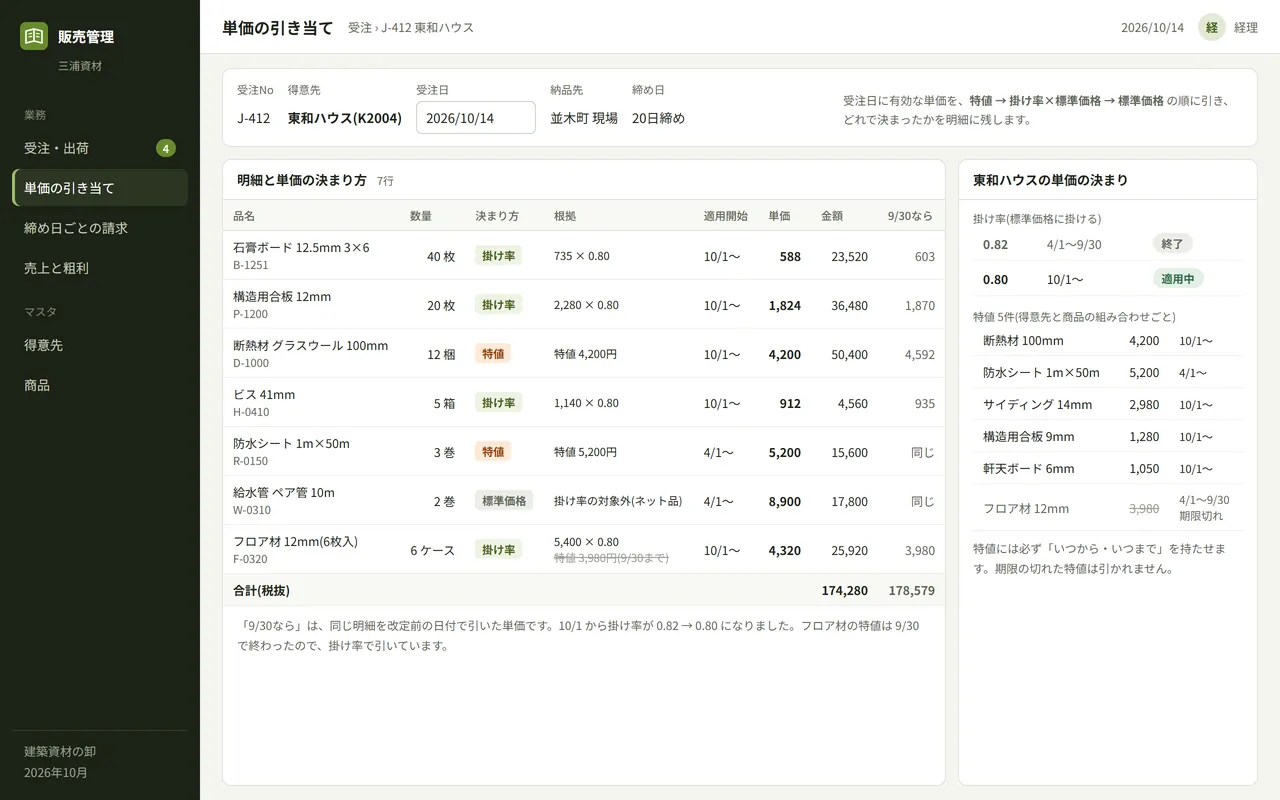The width and height of the screenshot is (1280, 800).
Task: Click the 特値 tag on the 断熱材 グラスウール row
Action: (x=493, y=354)
